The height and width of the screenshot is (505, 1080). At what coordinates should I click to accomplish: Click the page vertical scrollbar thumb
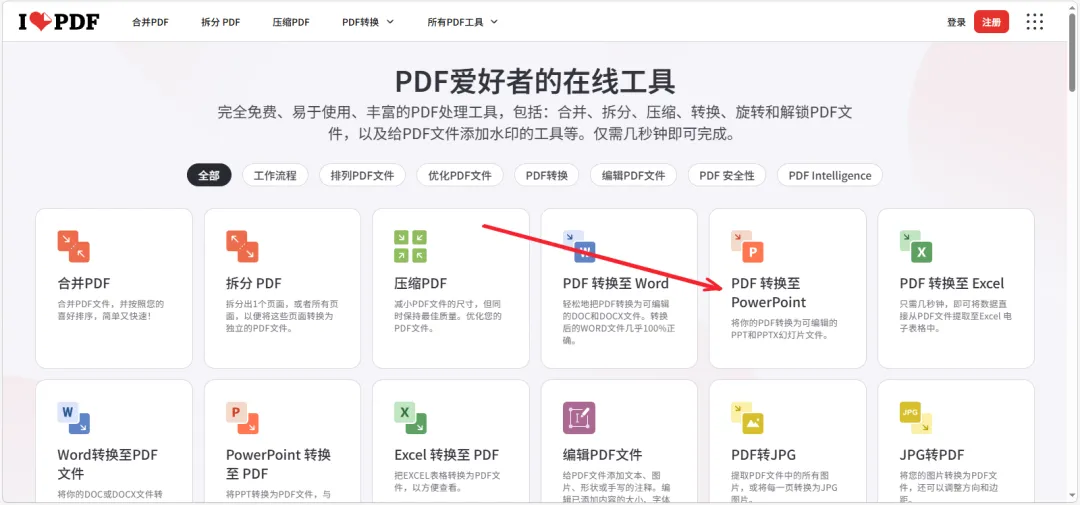[1072, 51]
